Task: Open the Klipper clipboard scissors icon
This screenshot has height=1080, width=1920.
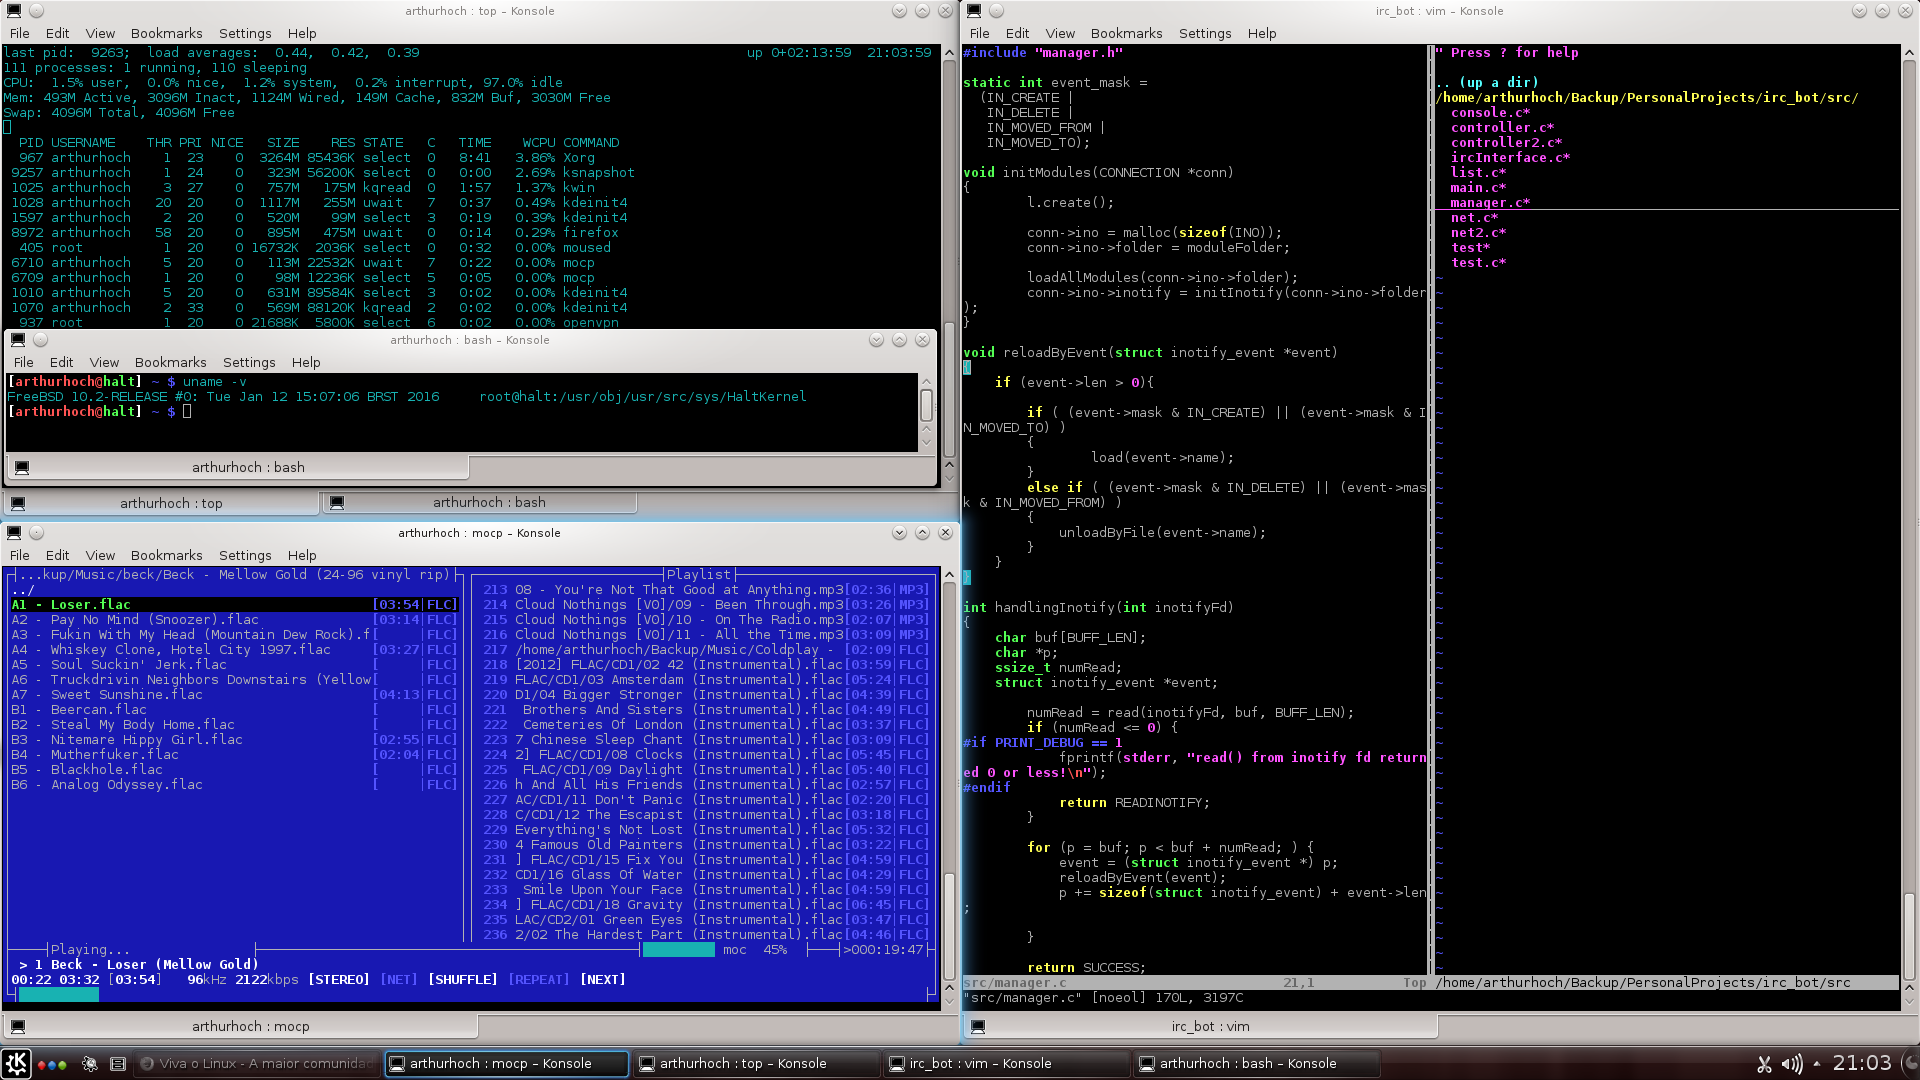Action: pyautogui.click(x=1765, y=1064)
